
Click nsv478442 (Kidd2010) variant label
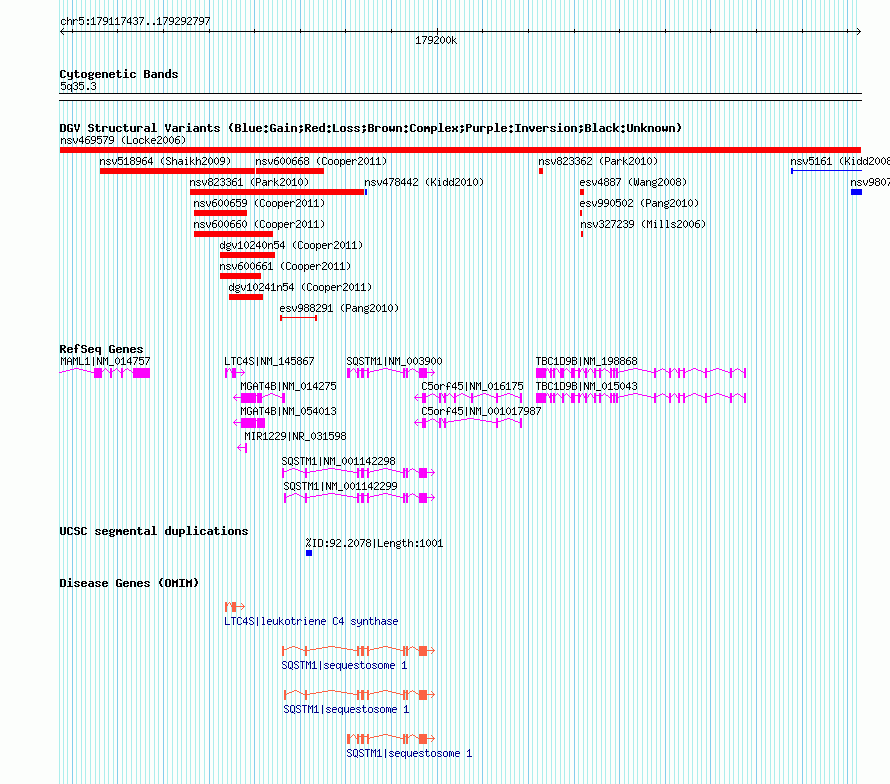pyautogui.click(x=424, y=182)
